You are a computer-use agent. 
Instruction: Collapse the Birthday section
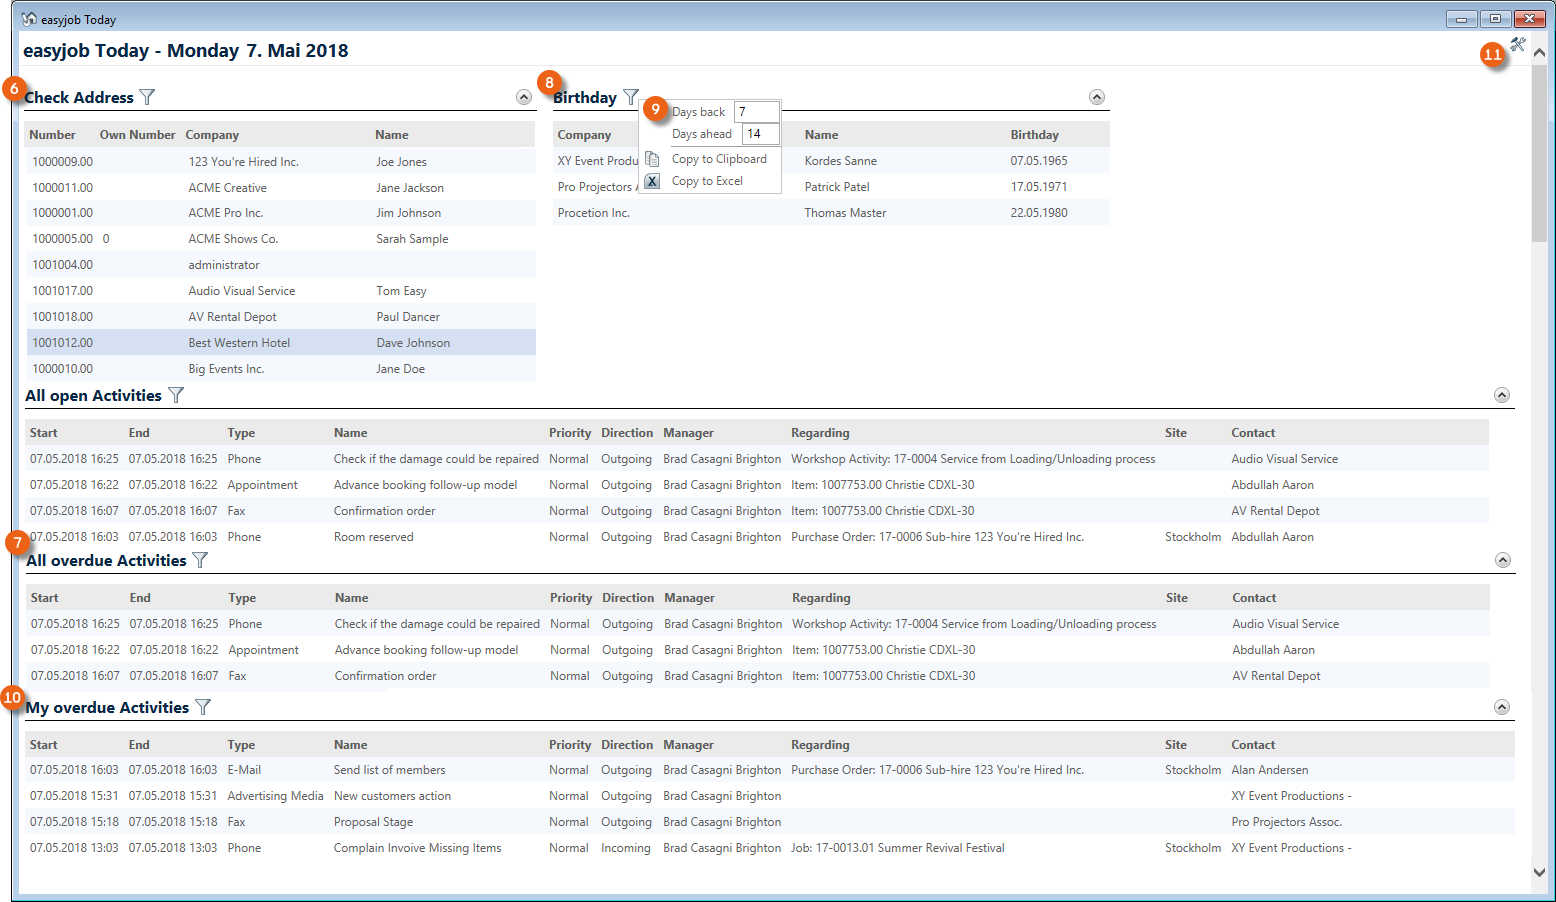1096,97
